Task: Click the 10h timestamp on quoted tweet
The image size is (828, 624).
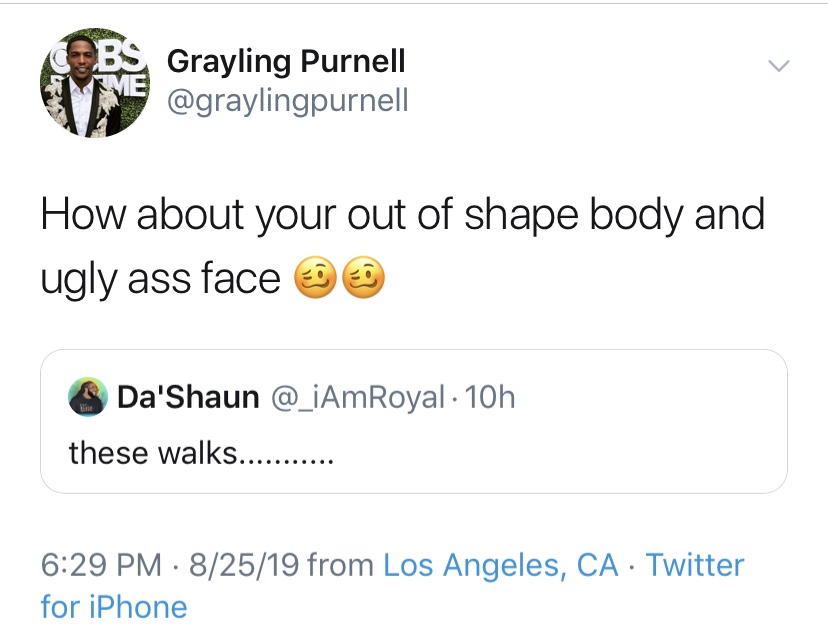Action: tap(490, 397)
